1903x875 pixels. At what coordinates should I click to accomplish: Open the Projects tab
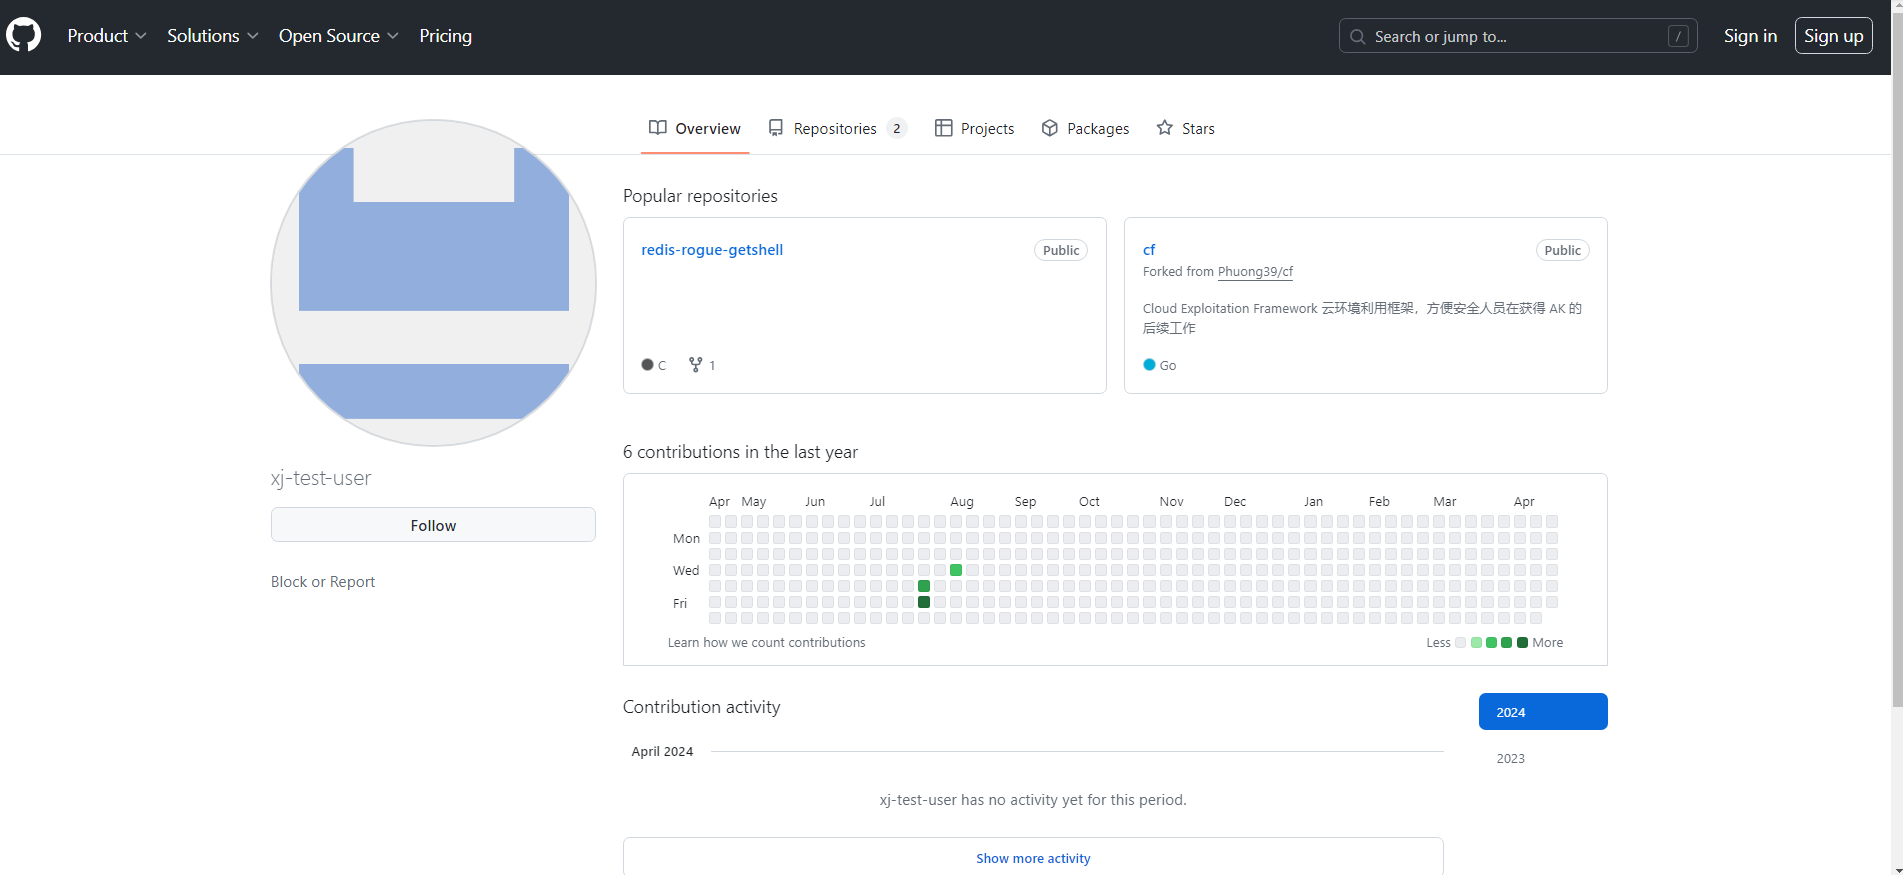(x=974, y=128)
